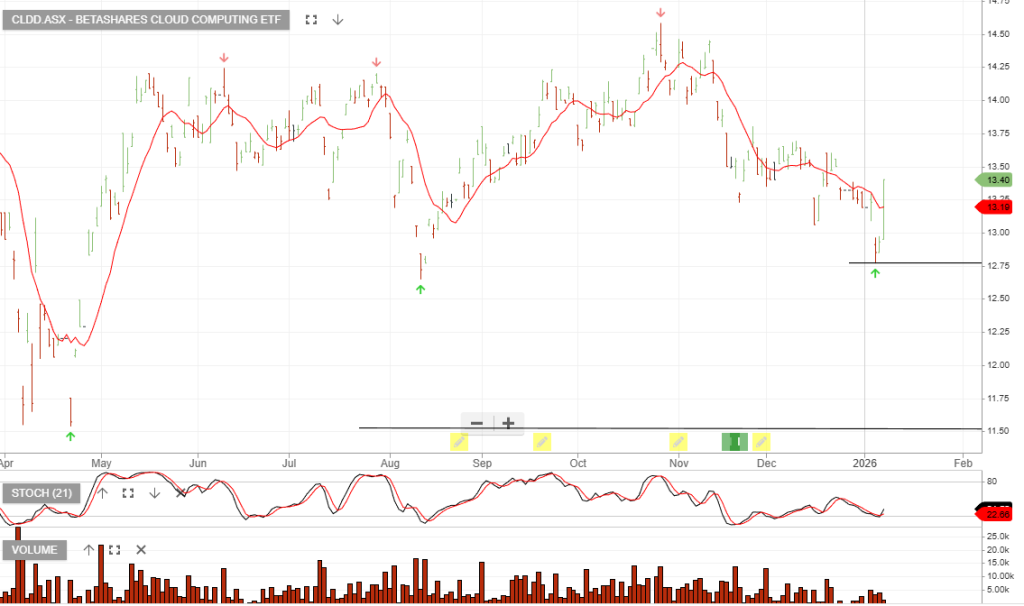Image resolution: width=1024 pixels, height=606 pixels.
Task: Select the green 13.40 price tag
Action: pyautogui.click(x=993, y=180)
